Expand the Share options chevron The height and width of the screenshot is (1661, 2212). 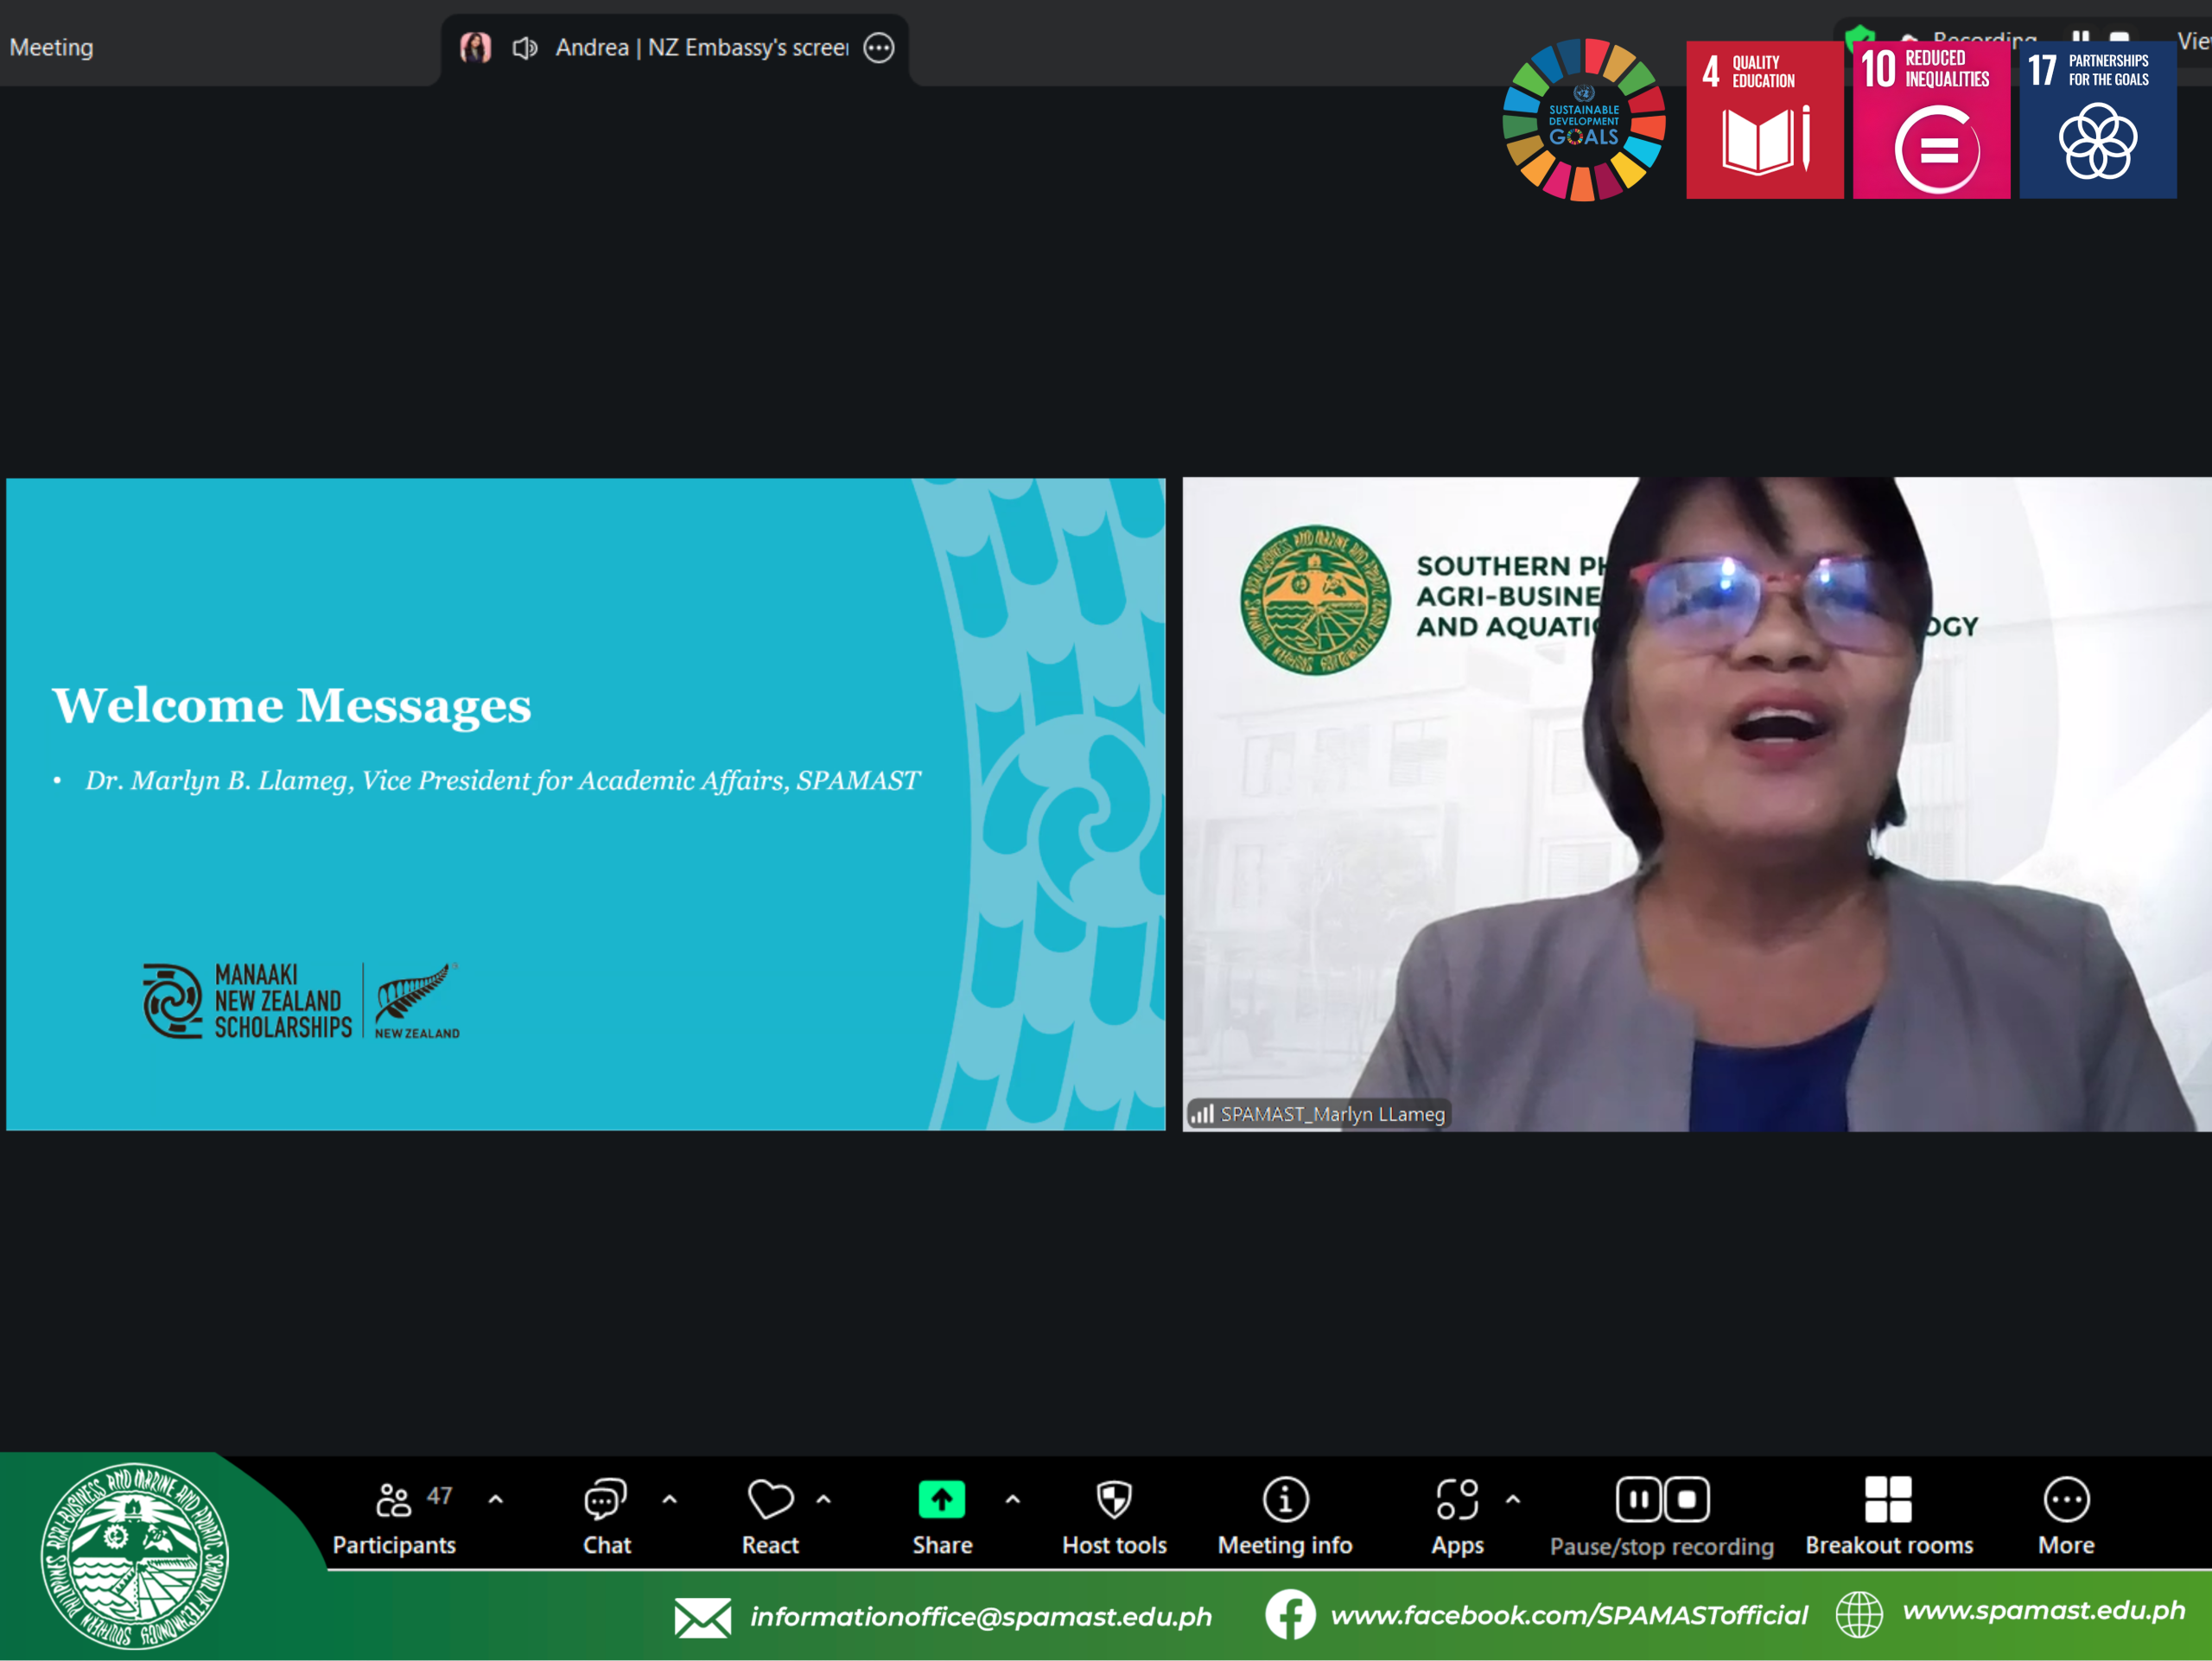click(x=1013, y=1499)
